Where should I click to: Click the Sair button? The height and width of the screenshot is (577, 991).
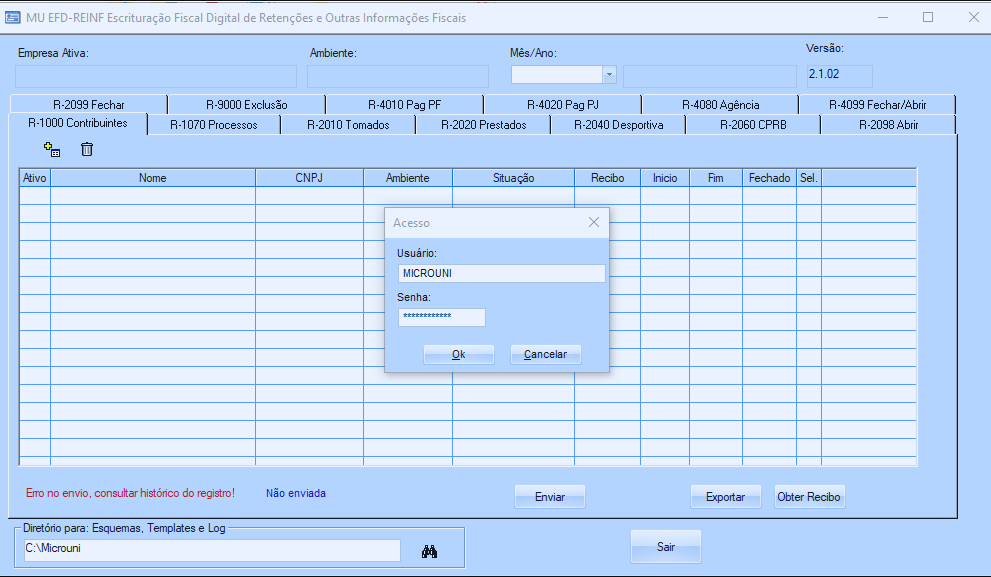pos(665,547)
